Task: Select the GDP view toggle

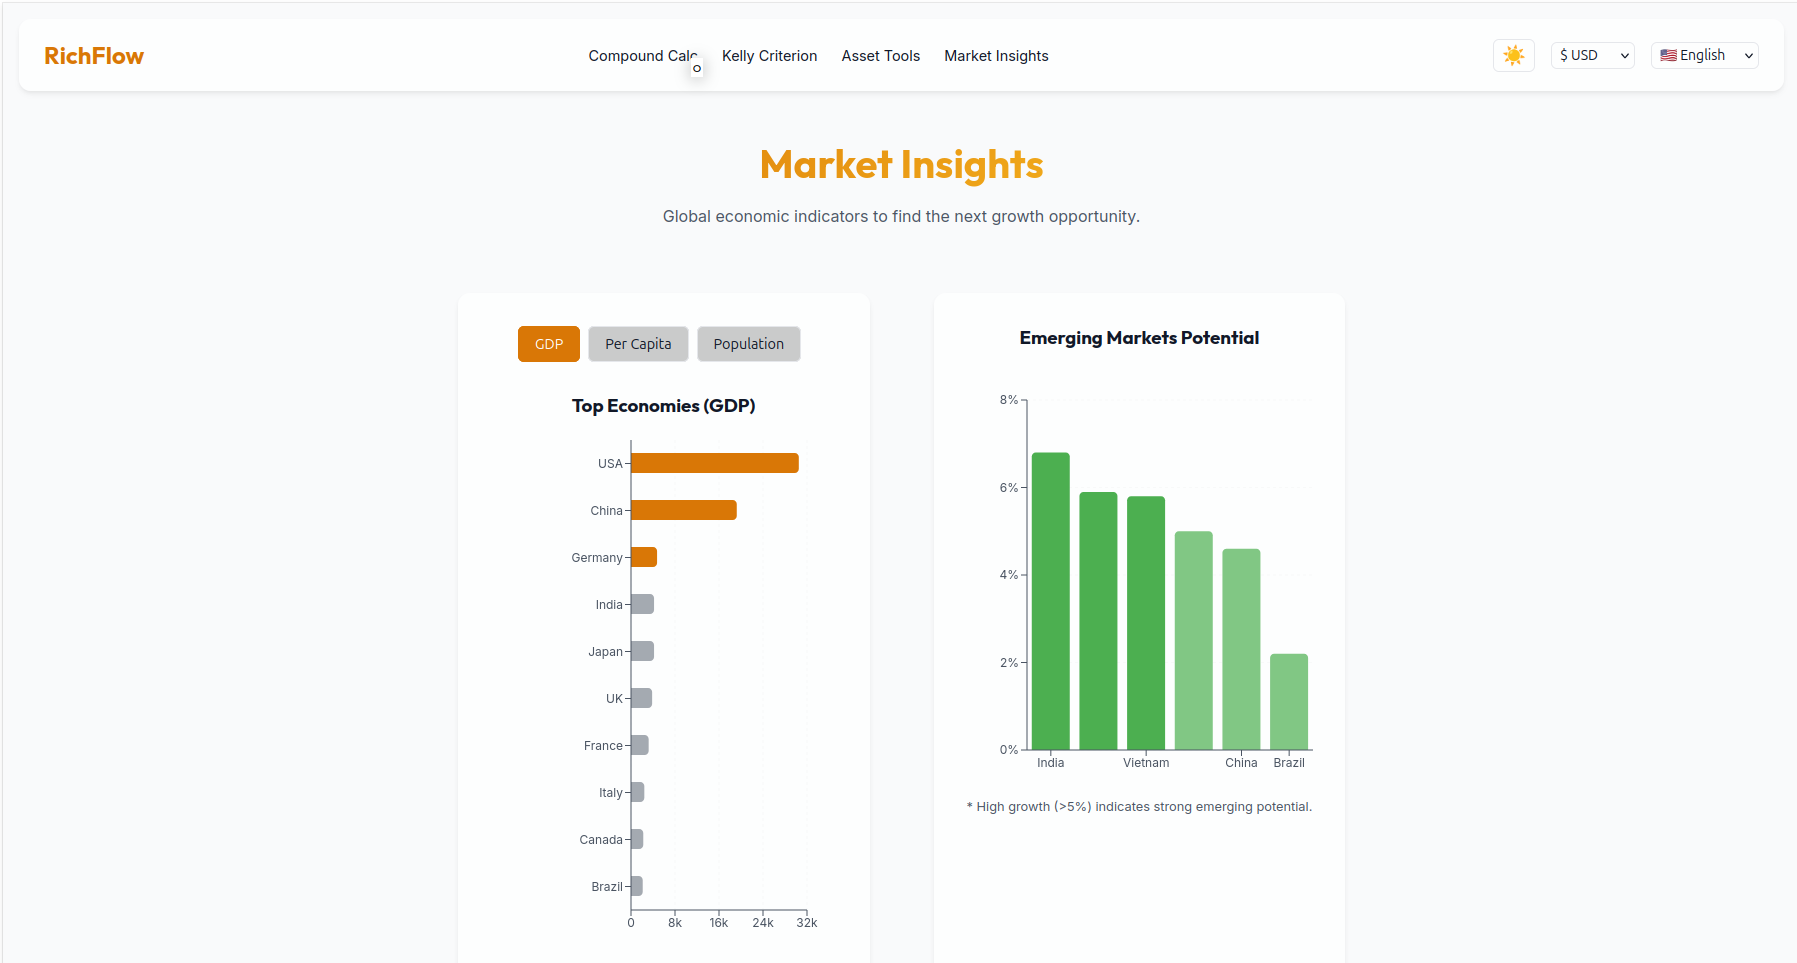Action: click(548, 343)
